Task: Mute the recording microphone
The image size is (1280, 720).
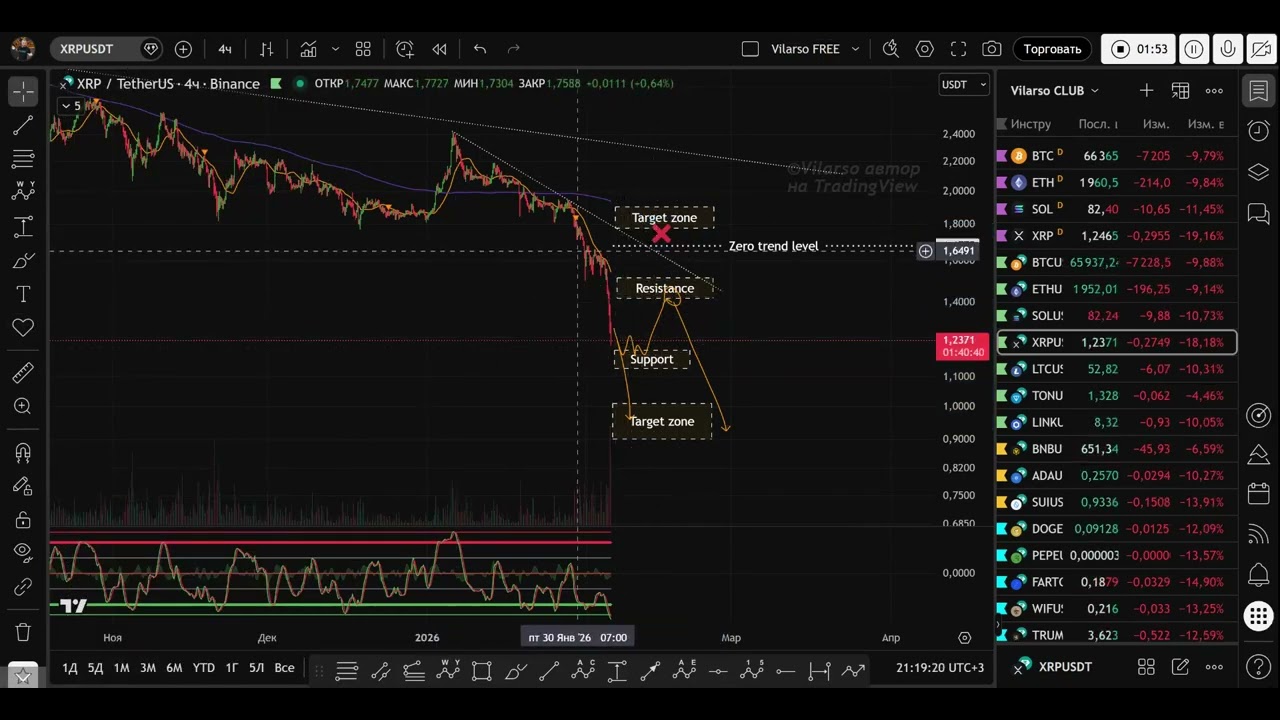Action: (x=1228, y=49)
